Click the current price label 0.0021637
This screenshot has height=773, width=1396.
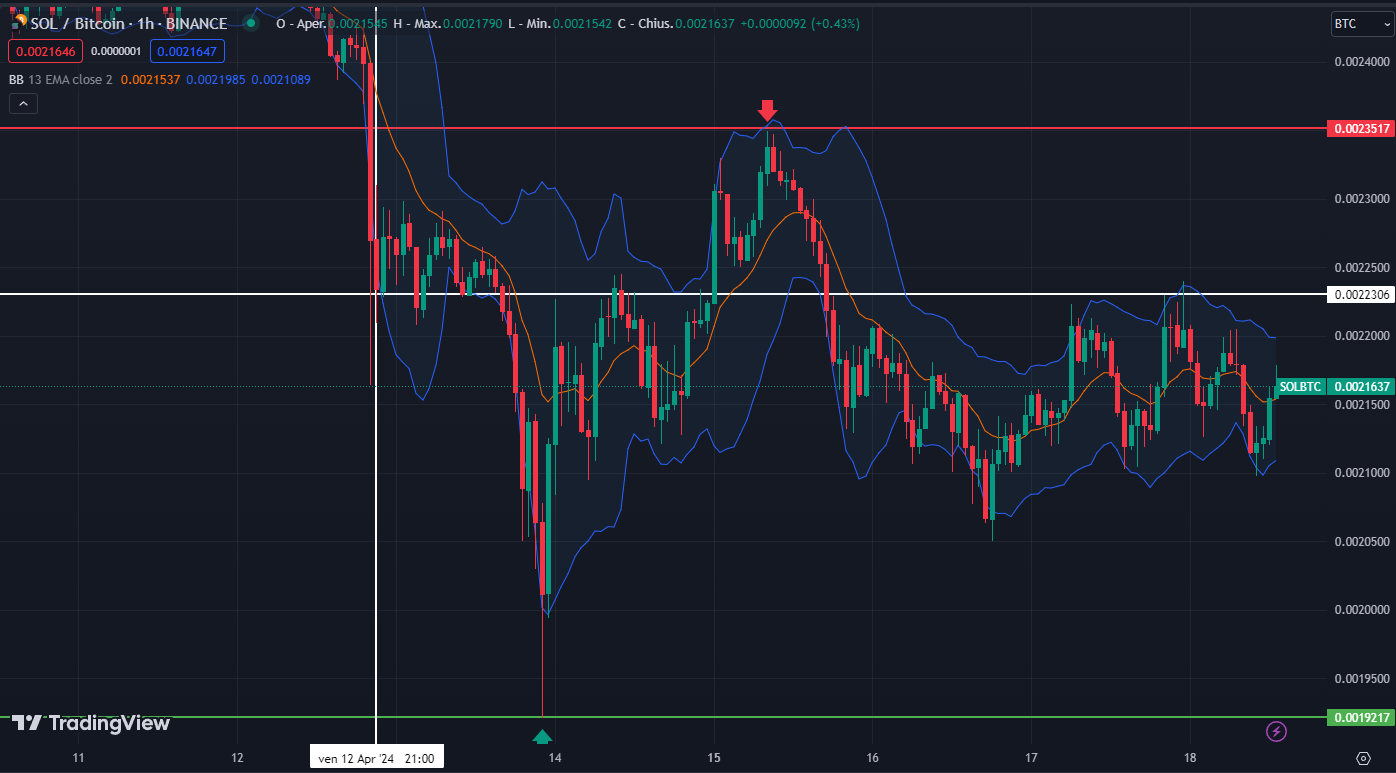click(1360, 386)
